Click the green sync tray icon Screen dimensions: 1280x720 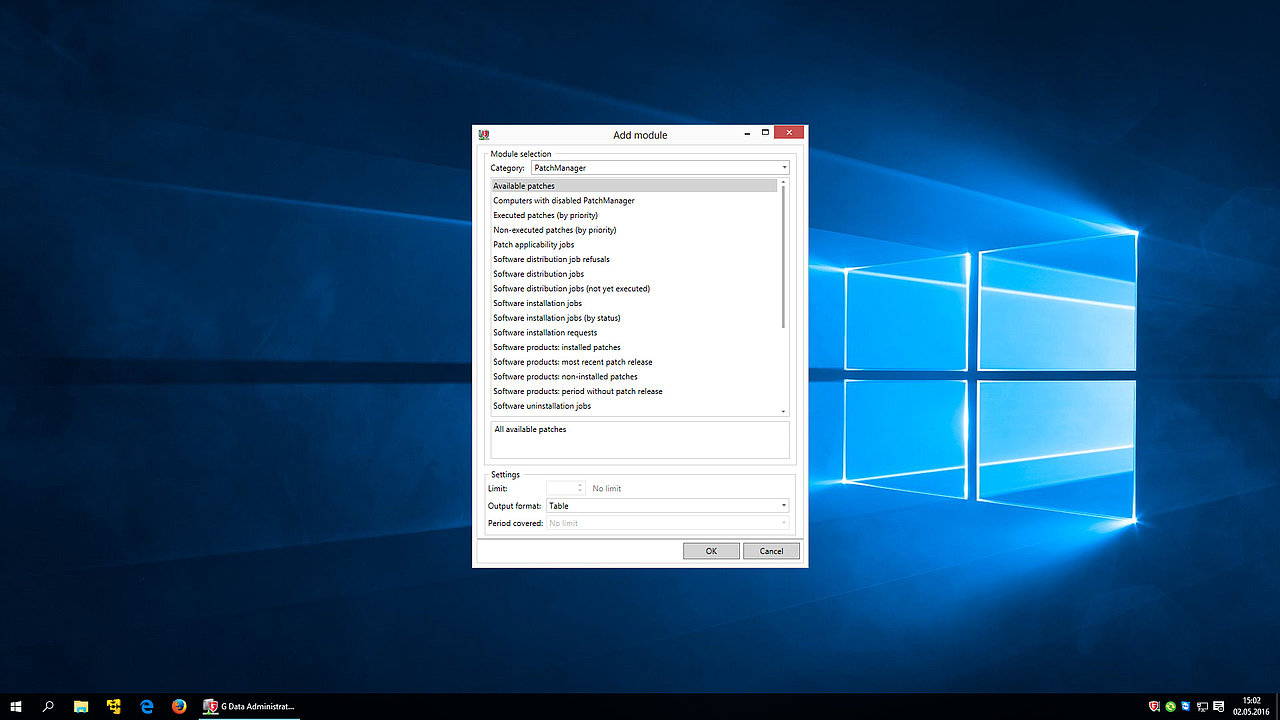pyautogui.click(x=1171, y=706)
